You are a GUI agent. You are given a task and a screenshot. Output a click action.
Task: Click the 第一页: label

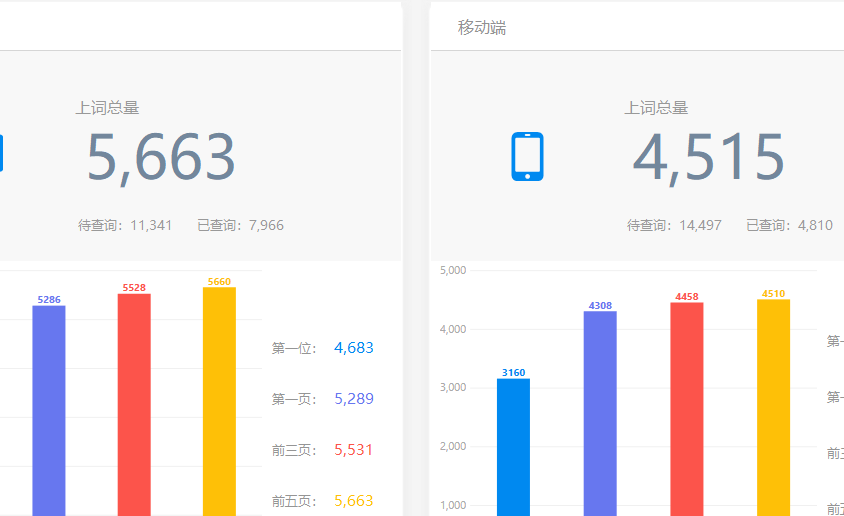tap(294, 399)
